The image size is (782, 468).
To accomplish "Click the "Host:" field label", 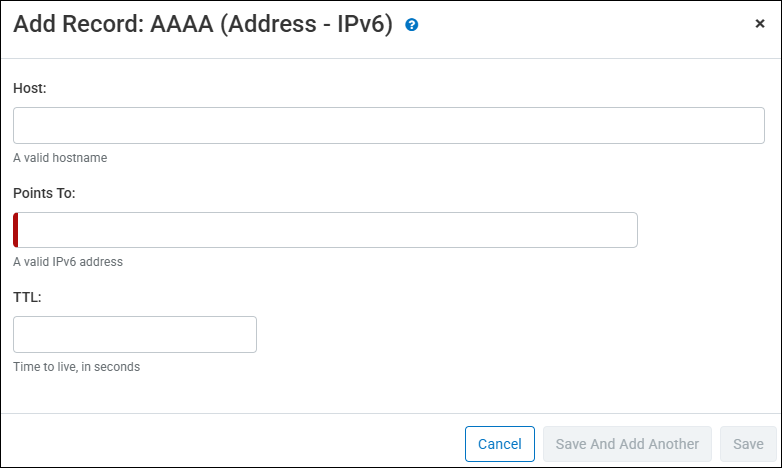I will point(30,88).
